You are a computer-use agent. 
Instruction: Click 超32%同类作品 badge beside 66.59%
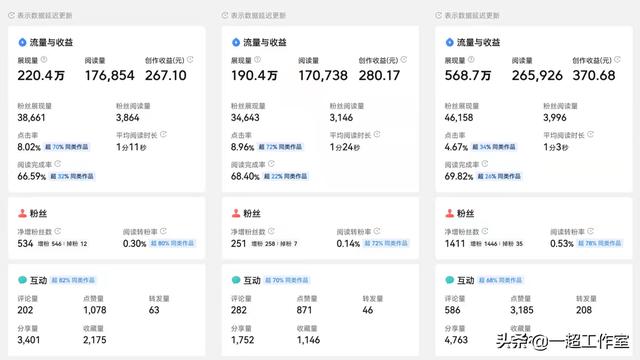tap(72, 176)
